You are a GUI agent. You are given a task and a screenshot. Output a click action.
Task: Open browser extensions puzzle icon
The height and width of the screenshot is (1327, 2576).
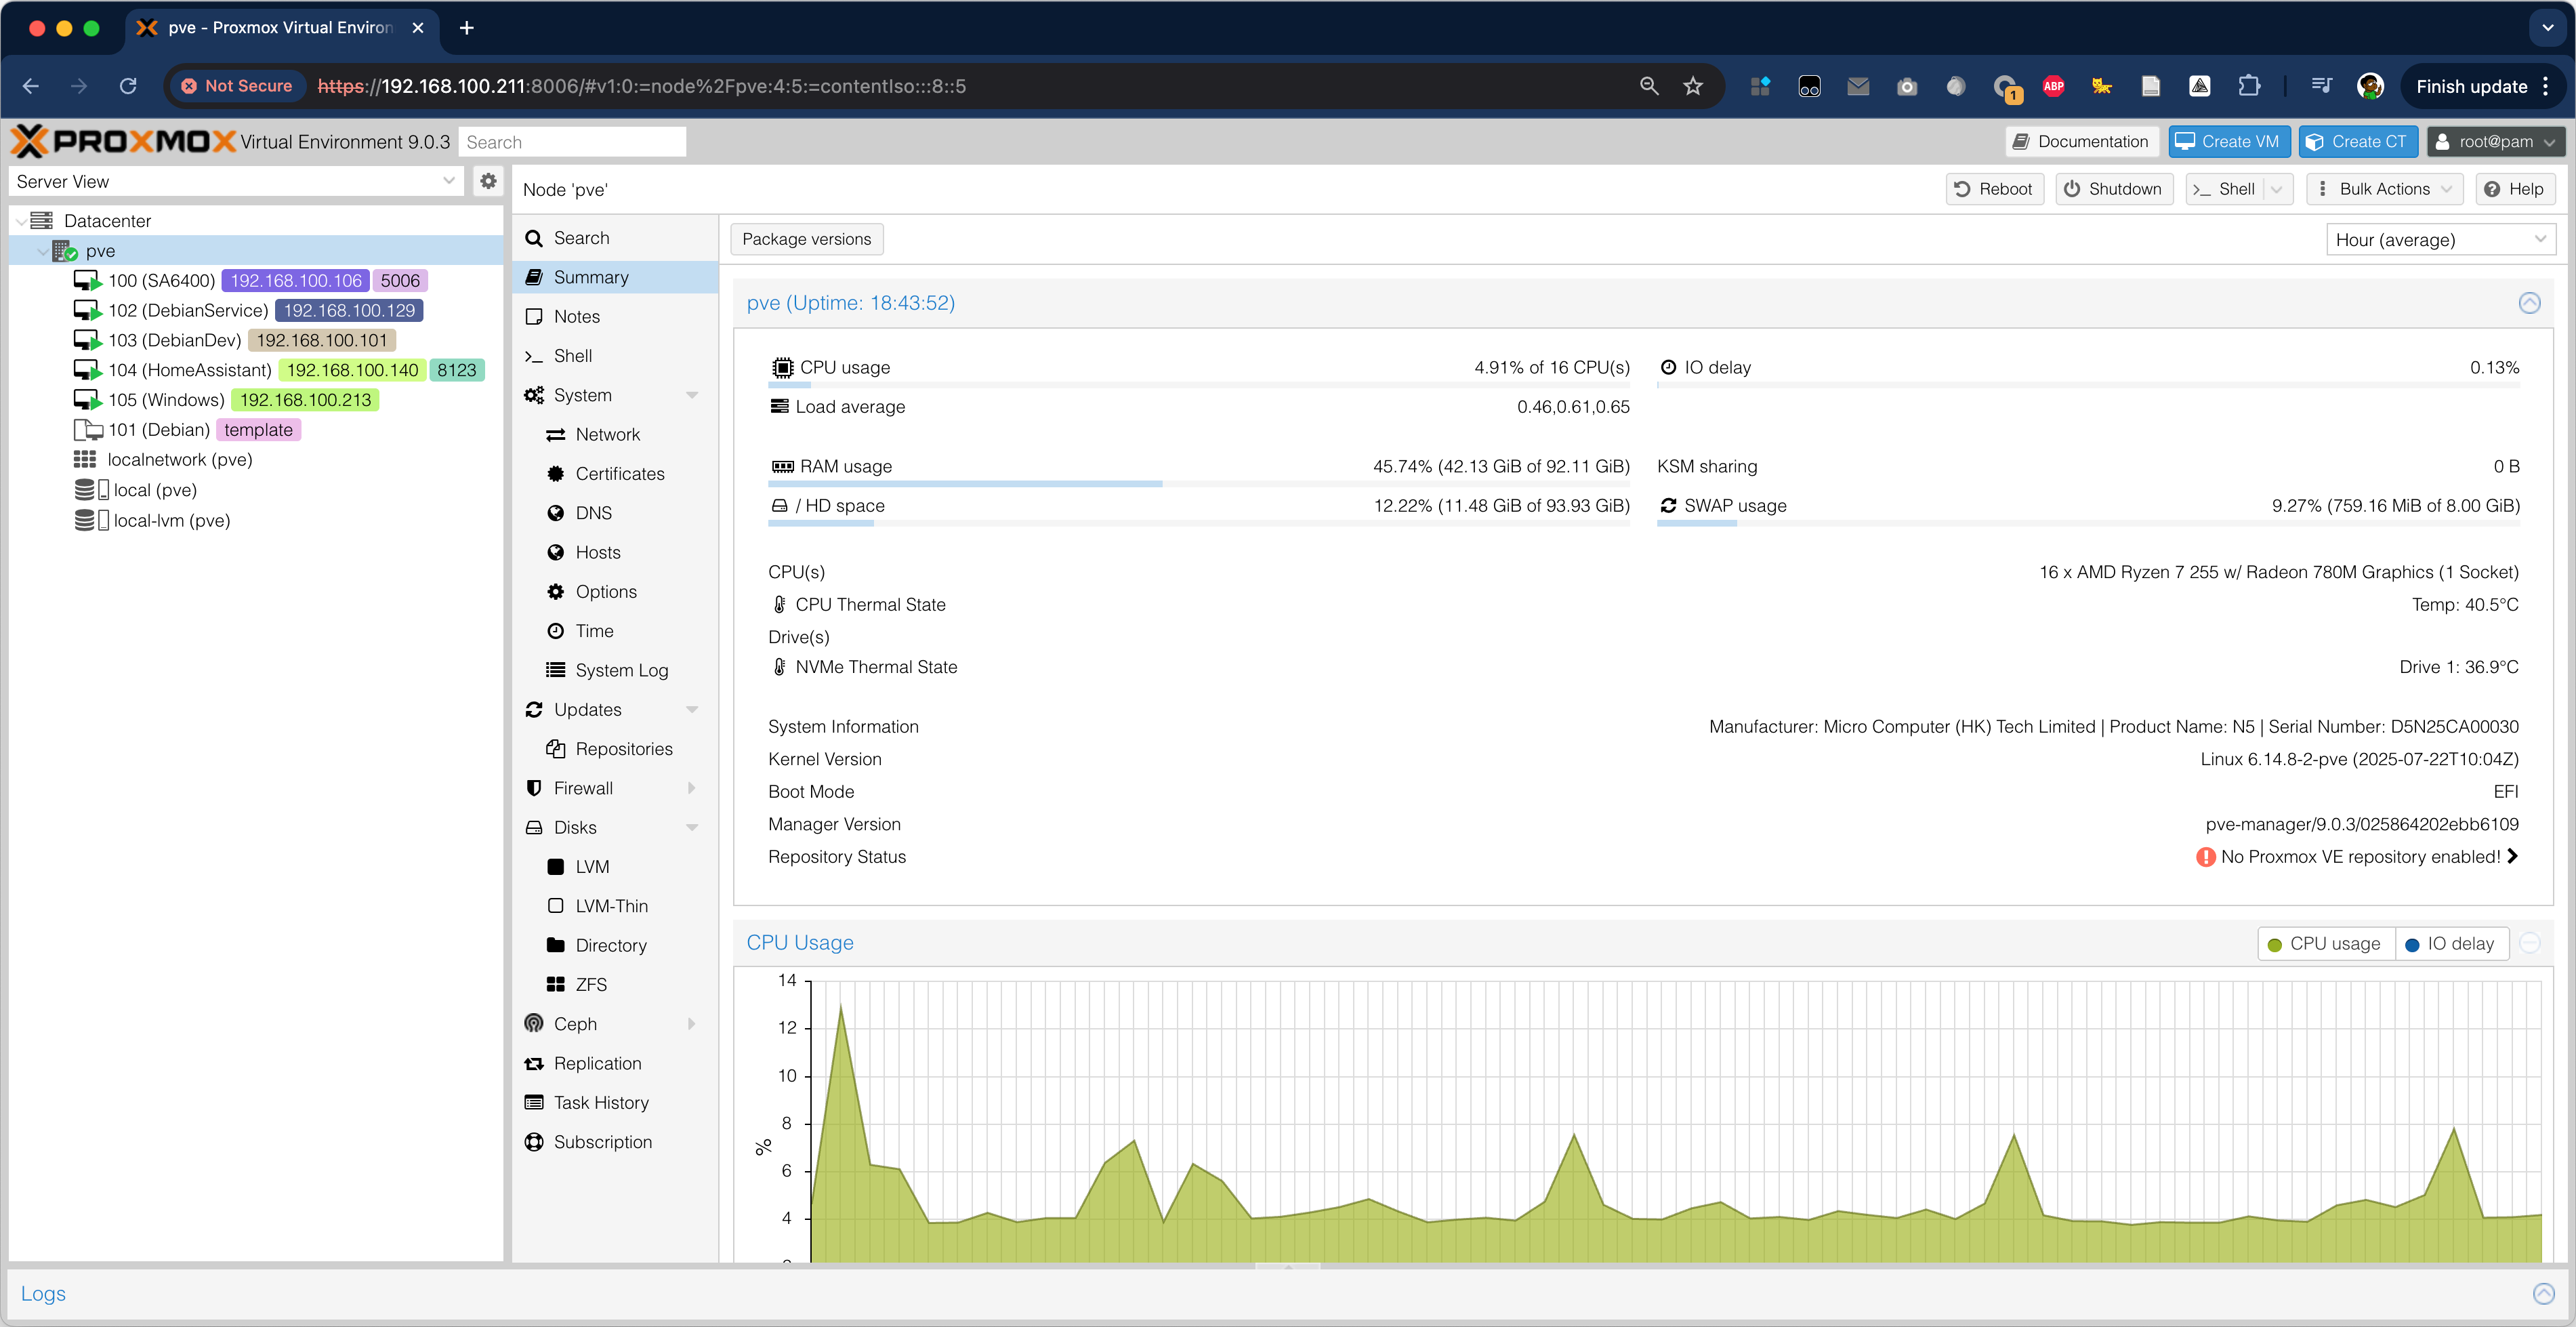click(x=2249, y=86)
